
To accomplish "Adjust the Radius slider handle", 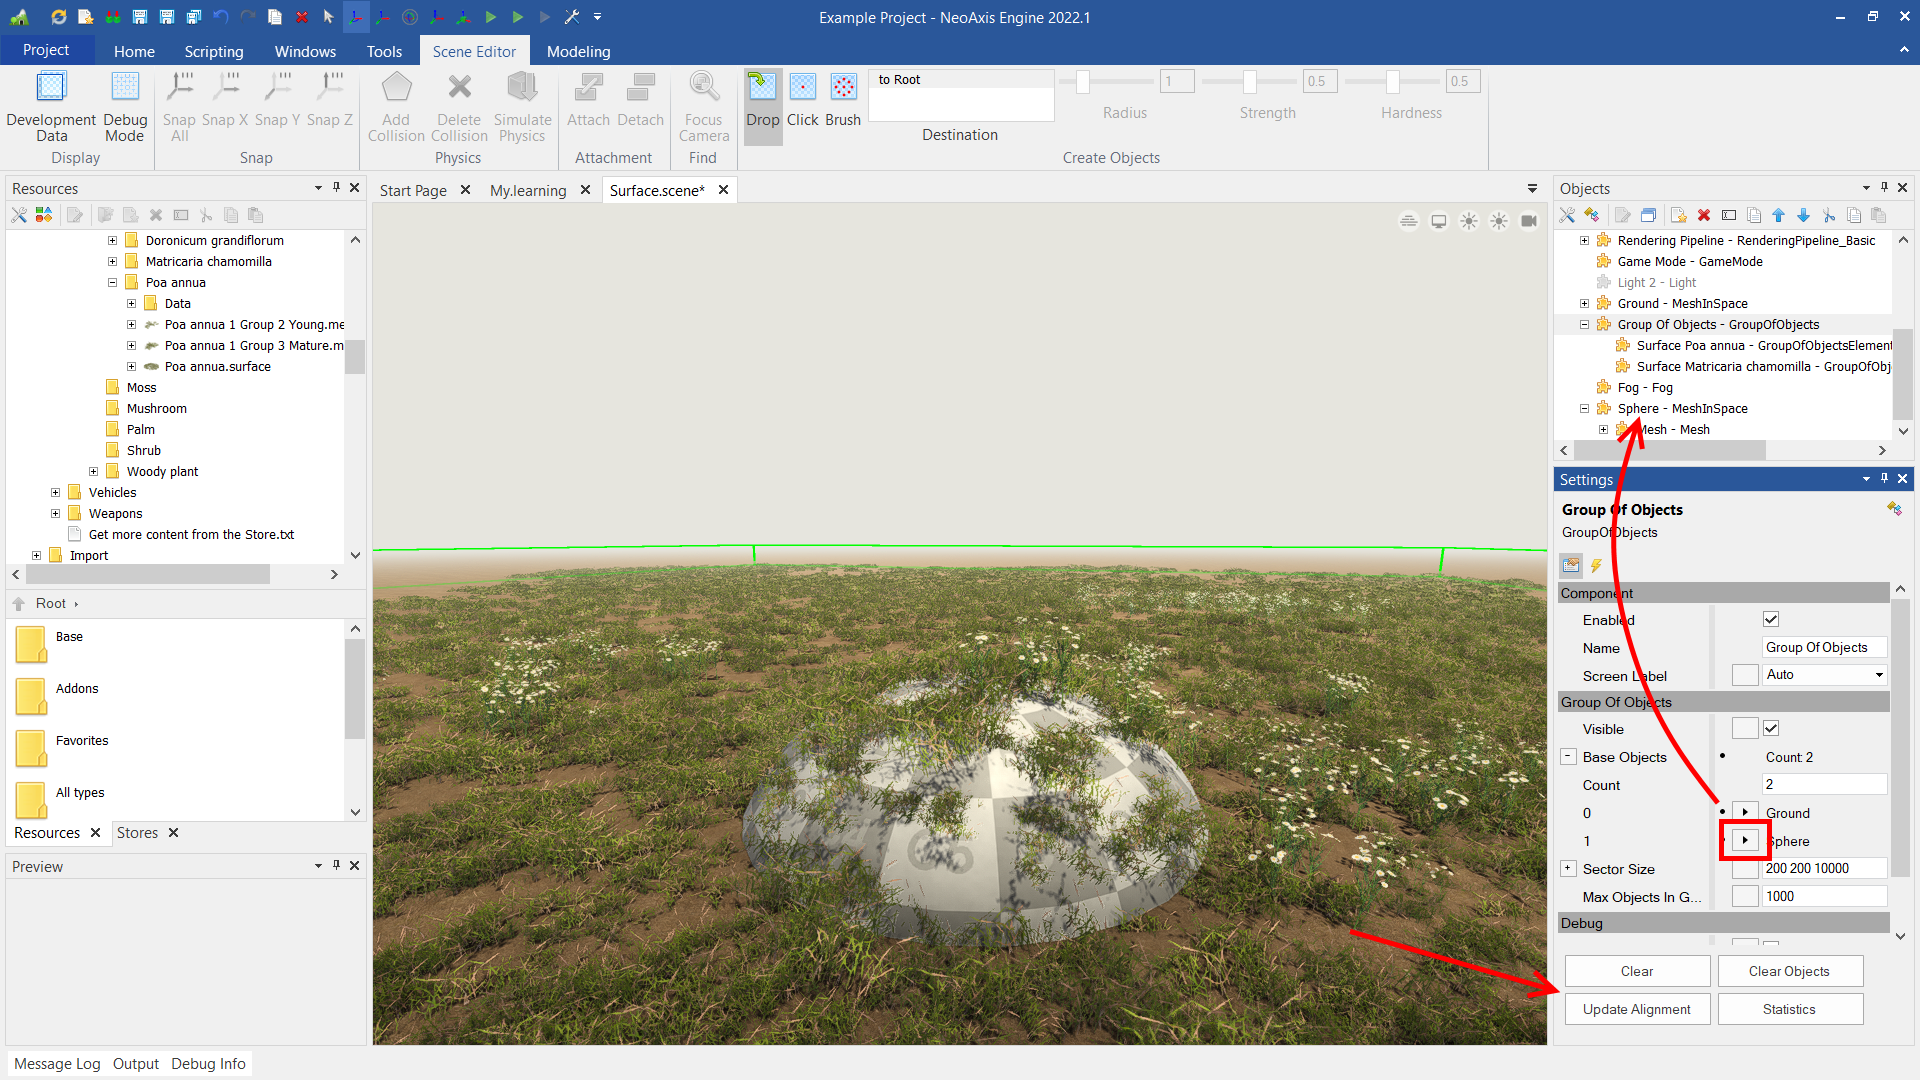I will point(1082,82).
